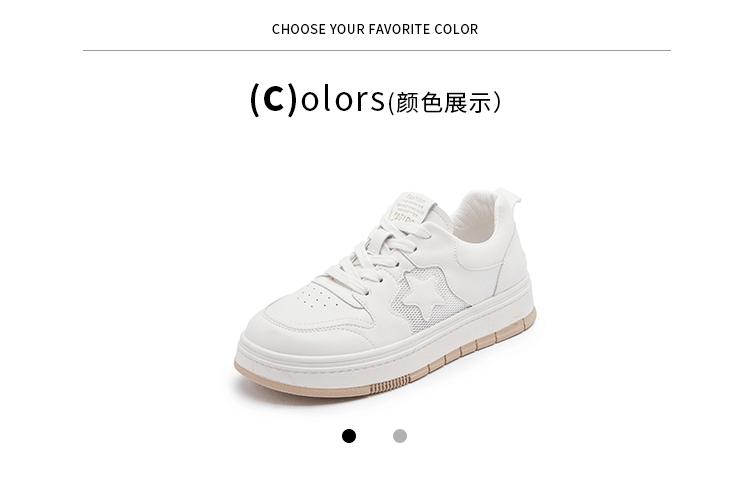Switch to the gray carousel dot
The width and height of the screenshot is (750, 502).
(400, 436)
